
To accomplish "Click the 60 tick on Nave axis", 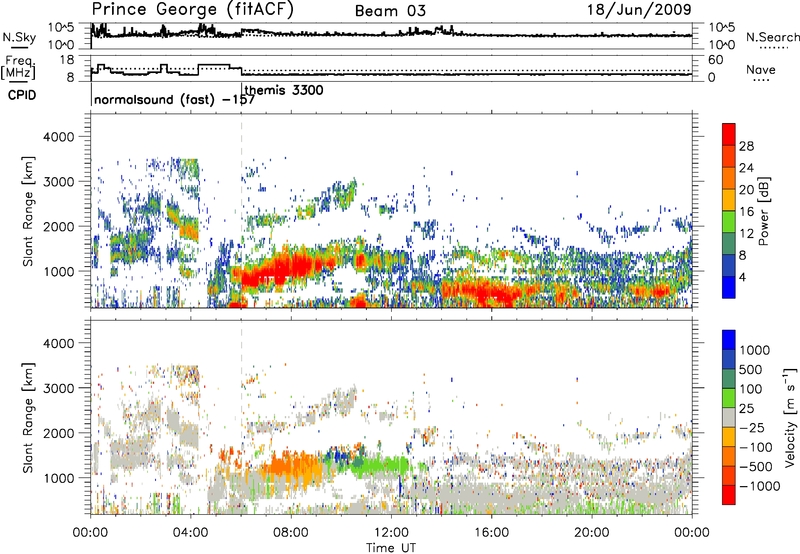I will 716,60.
